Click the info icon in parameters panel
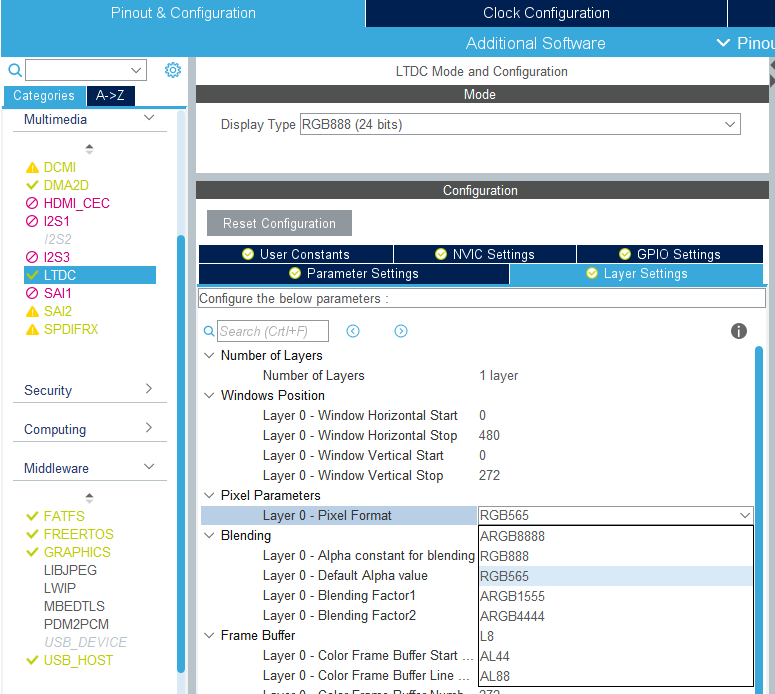The height and width of the screenshot is (694, 775). click(x=738, y=331)
